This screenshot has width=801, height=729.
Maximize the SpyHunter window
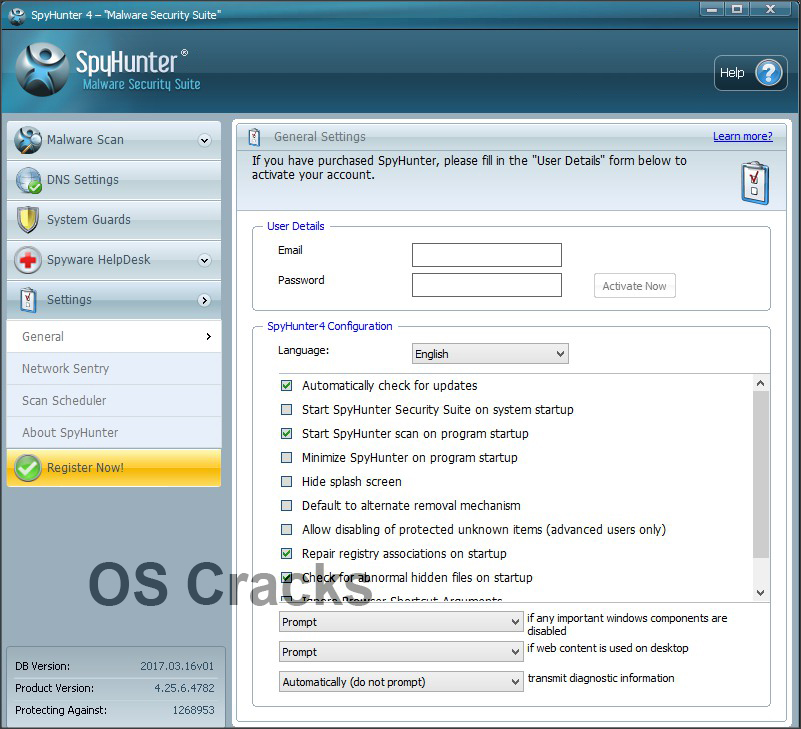(737, 10)
